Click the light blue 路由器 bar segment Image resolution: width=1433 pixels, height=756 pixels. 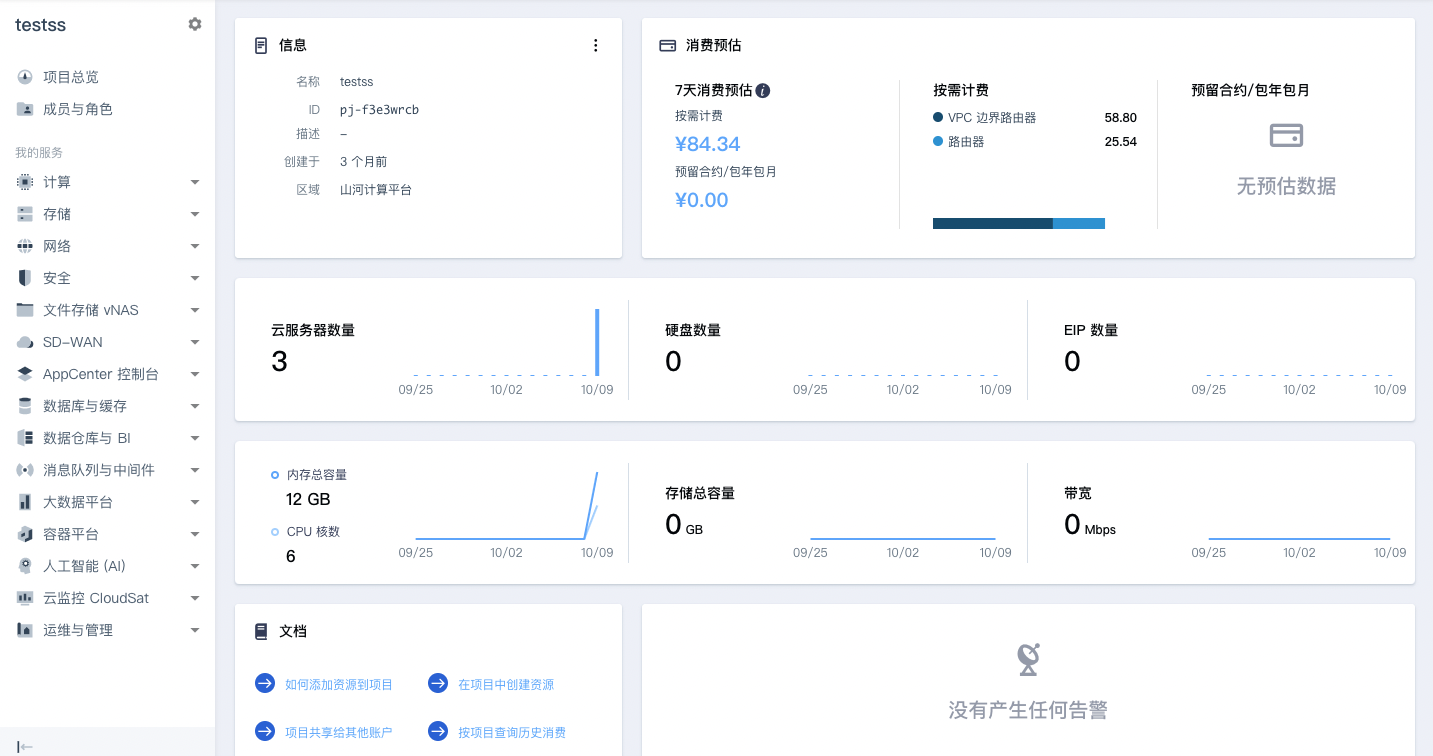click(x=1079, y=223)
